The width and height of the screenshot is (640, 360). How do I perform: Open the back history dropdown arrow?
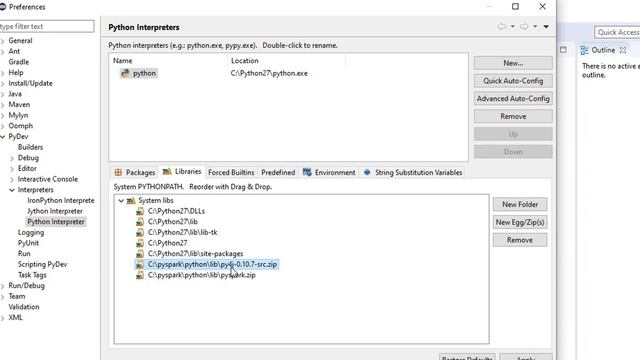(x=513, y=27)
